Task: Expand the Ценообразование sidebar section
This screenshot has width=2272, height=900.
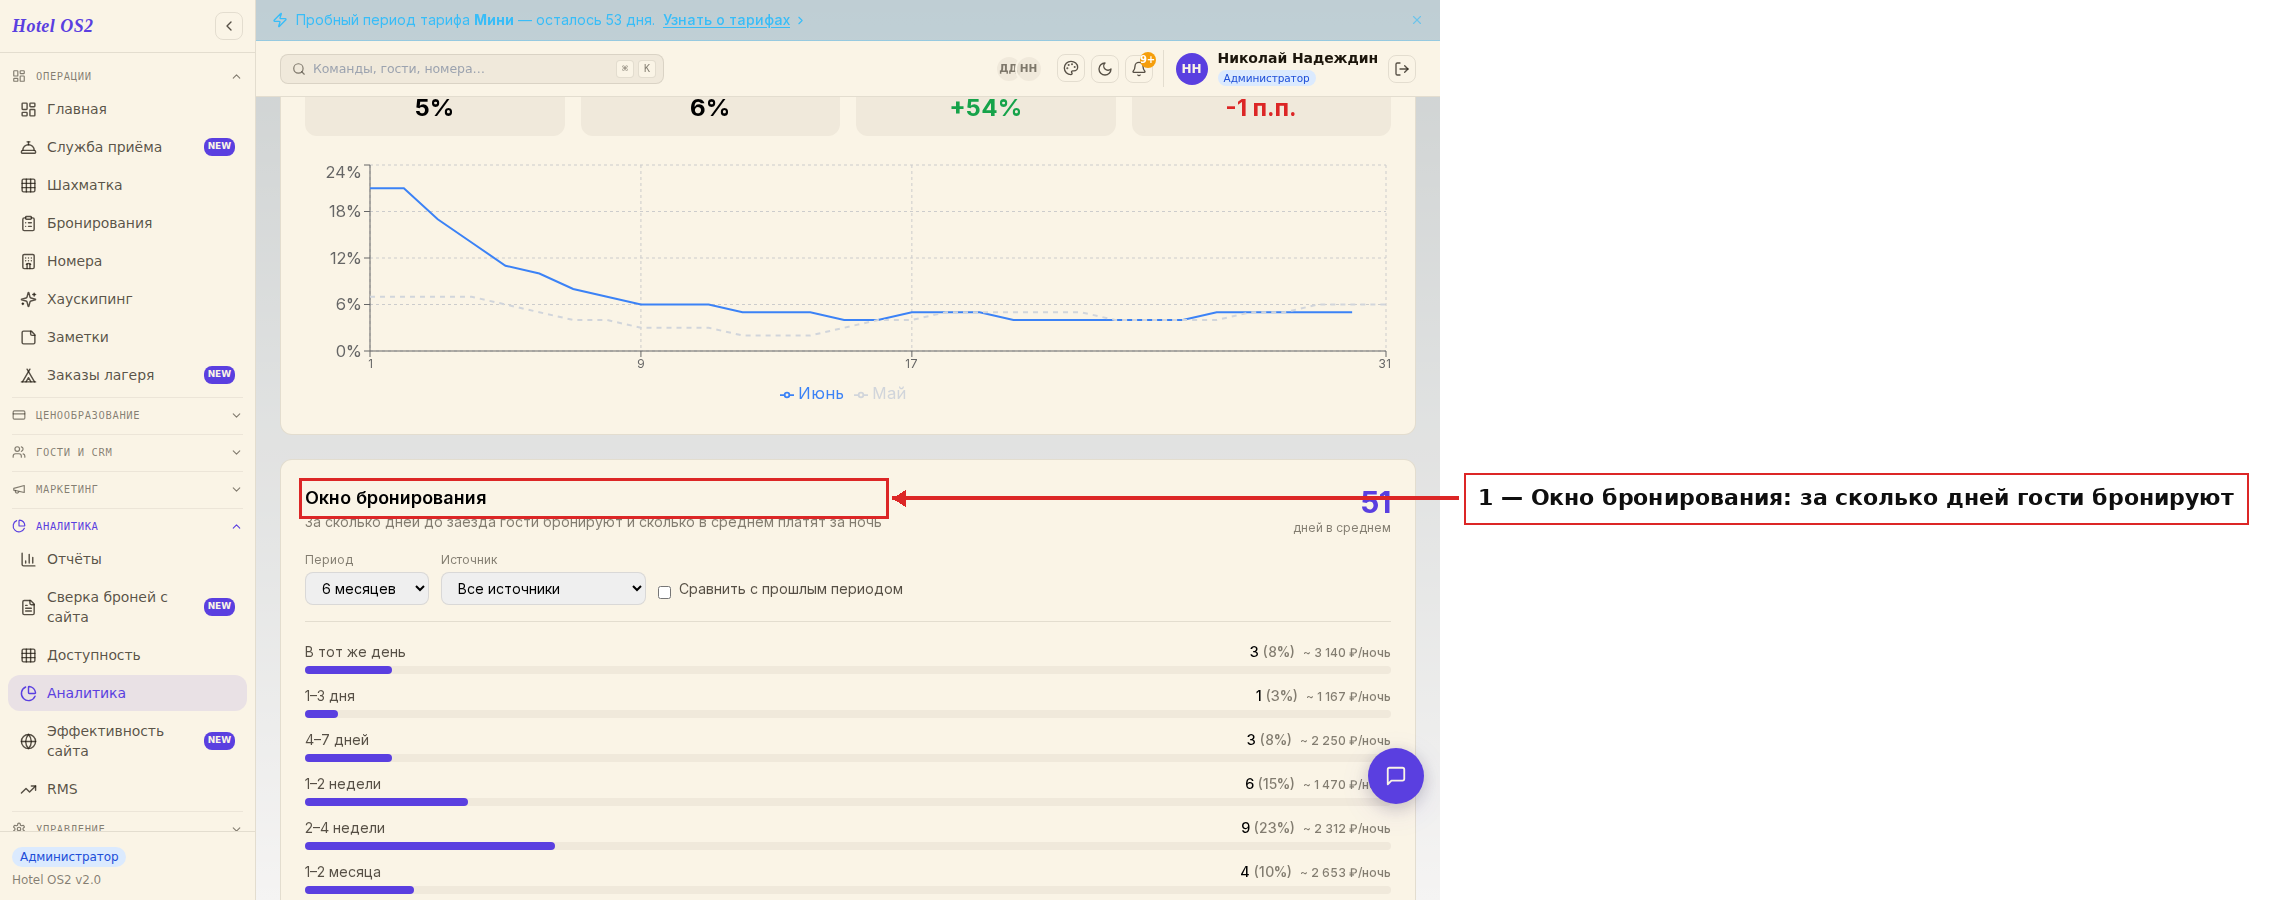Action: pyautogui.click(x=127, y=415)
